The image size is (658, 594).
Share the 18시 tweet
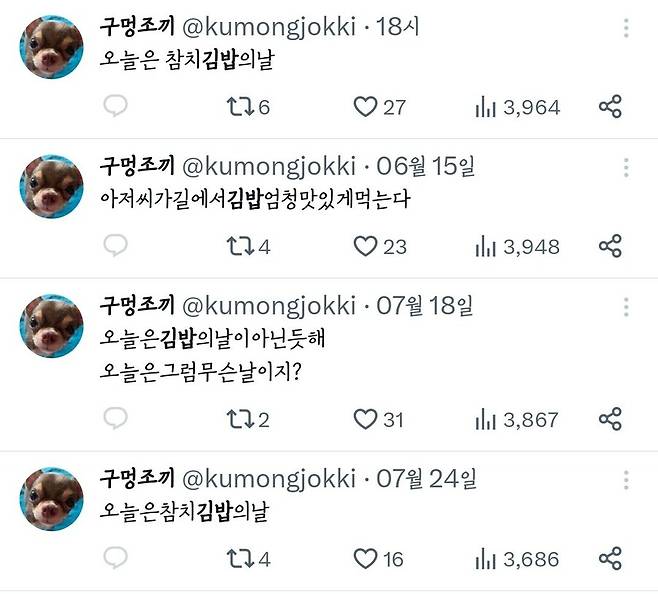coord(610,107)
